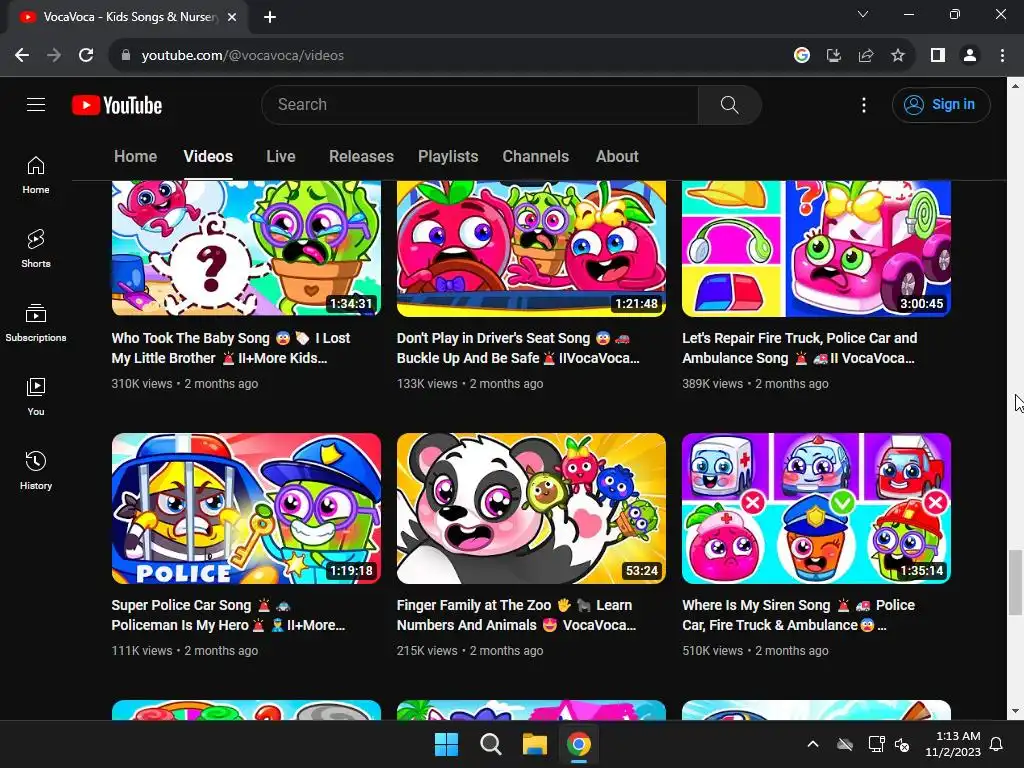Screen dimensions: 1024x768
Task: Click the Google icon in address bar
Action: click(801, 56)
